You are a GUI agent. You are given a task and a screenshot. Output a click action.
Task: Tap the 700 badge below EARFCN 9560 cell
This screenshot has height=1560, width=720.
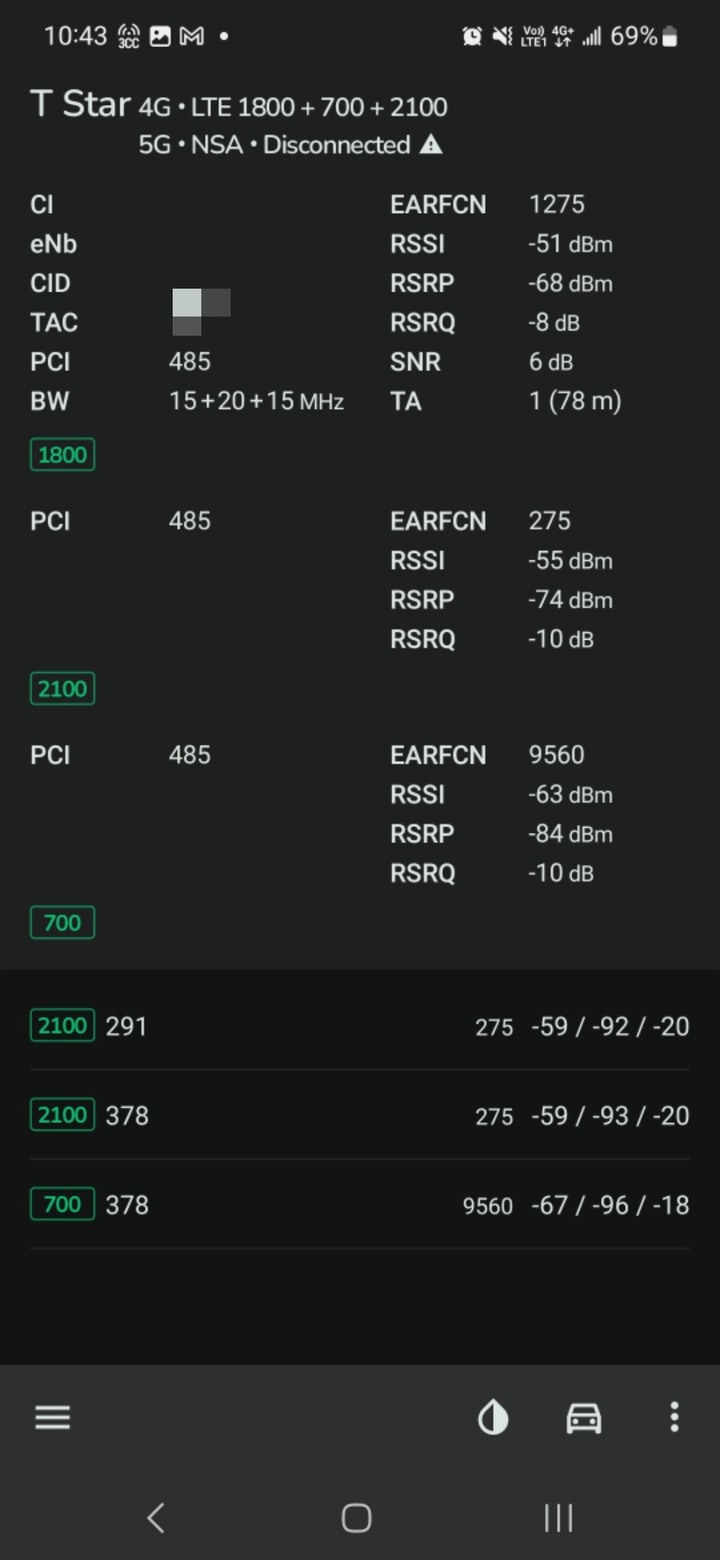coord(62,922)
